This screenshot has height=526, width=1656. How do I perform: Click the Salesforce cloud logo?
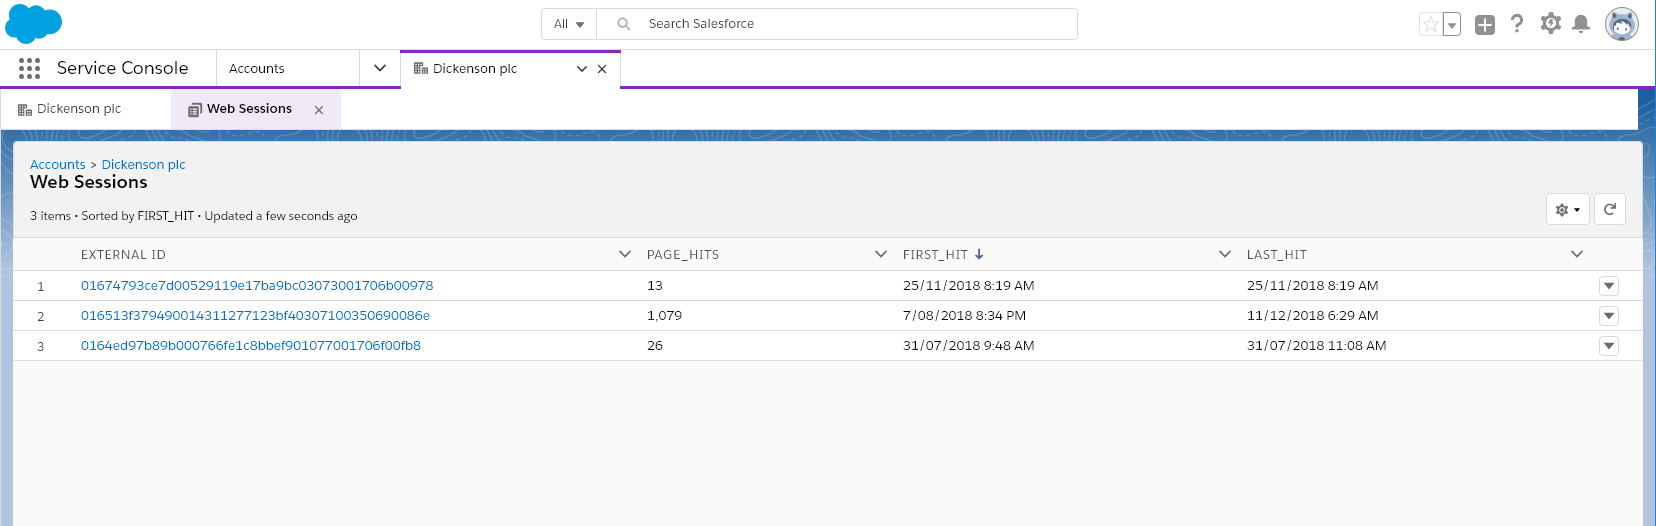click(33, 23)
